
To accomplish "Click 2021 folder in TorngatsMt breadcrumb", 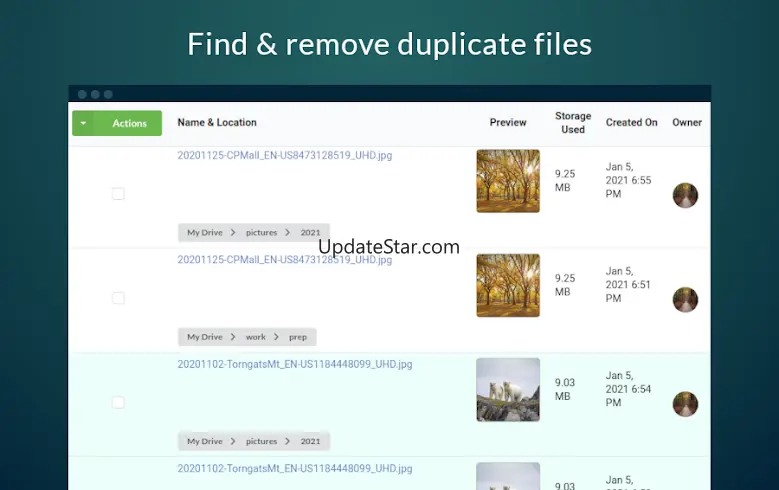I will [310, 441].
